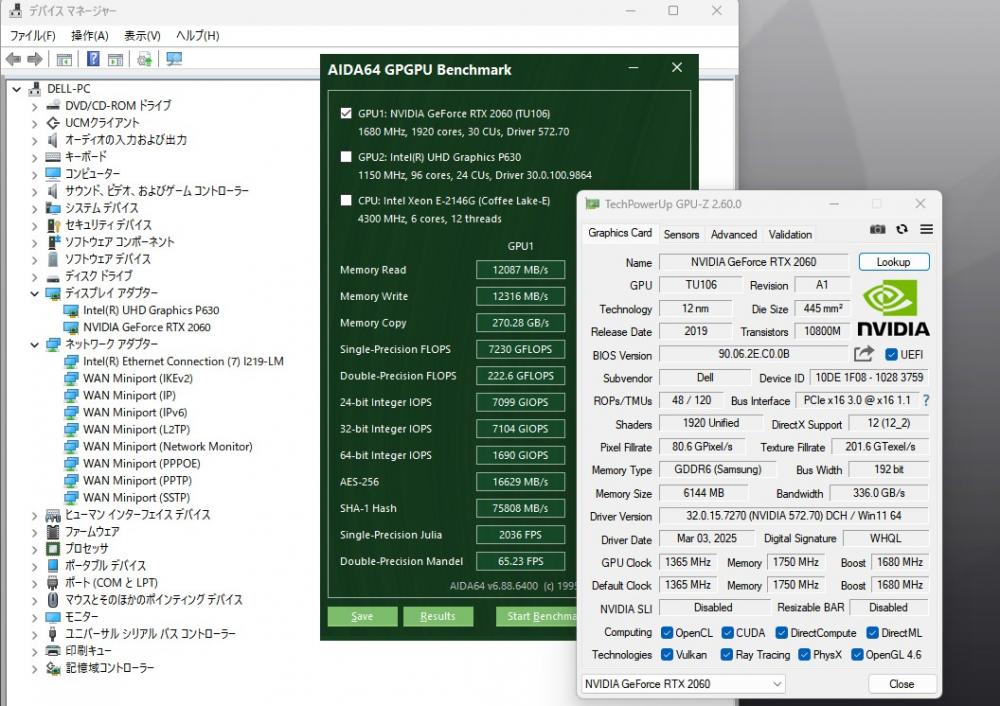
Task: Select the Intel Ethernet Connection I219-LM adapter icon
Action: tap(71, 362)
